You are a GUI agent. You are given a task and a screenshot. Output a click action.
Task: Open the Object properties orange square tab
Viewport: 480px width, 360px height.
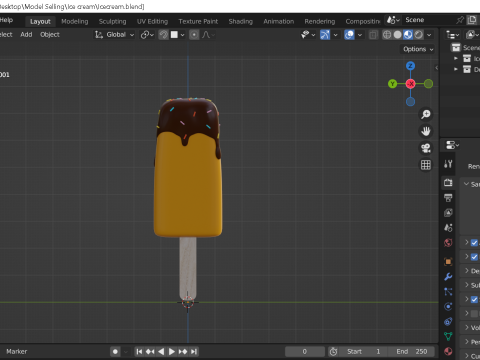(448, 262)
